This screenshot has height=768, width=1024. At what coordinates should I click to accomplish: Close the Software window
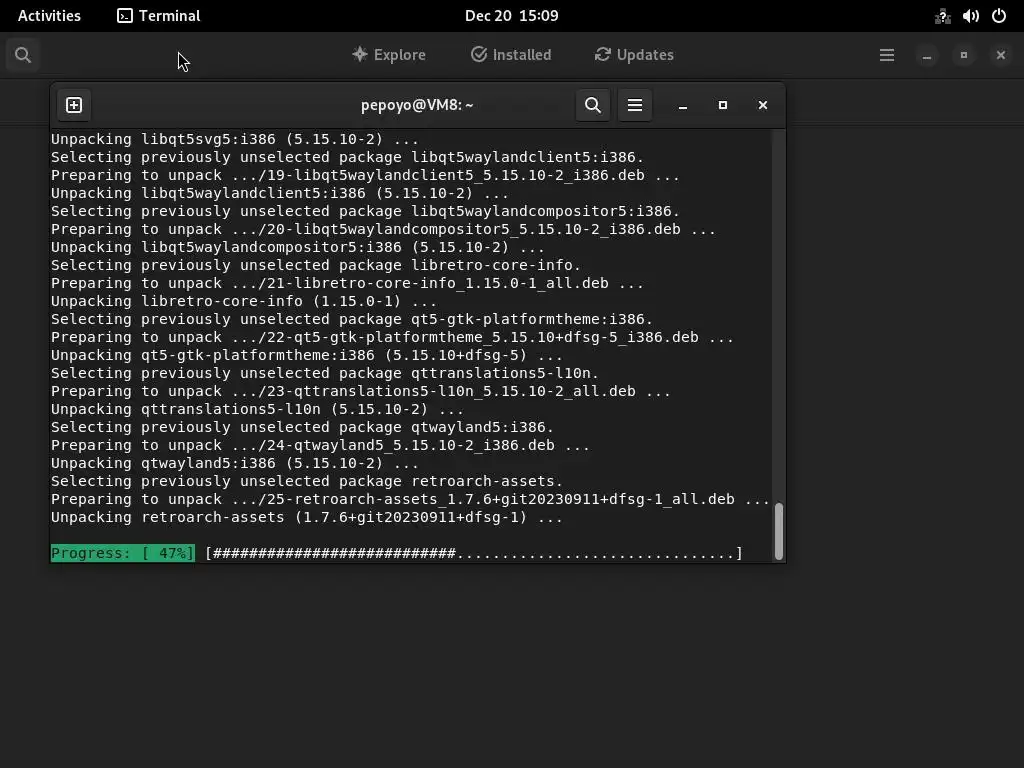(1000, 55)
